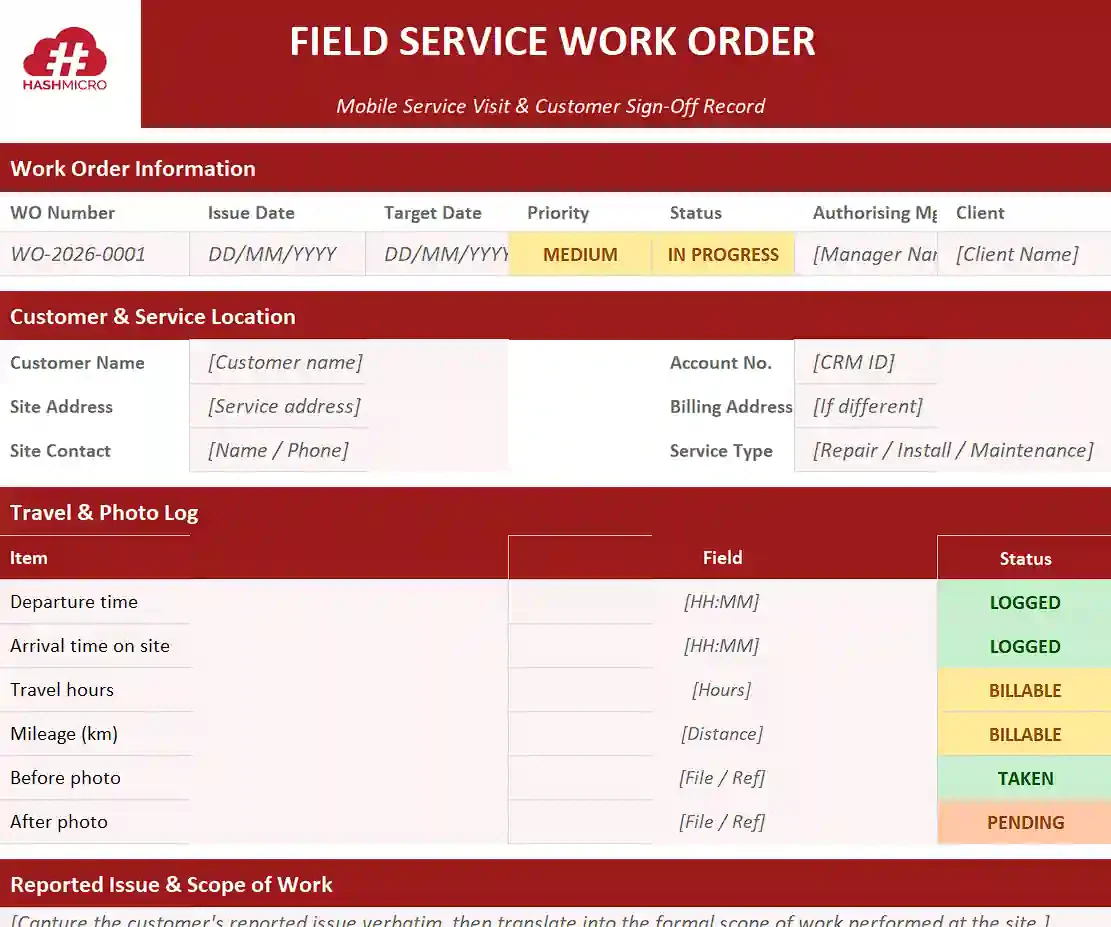Click the [CRM ID] account number field

pos(952,362)
